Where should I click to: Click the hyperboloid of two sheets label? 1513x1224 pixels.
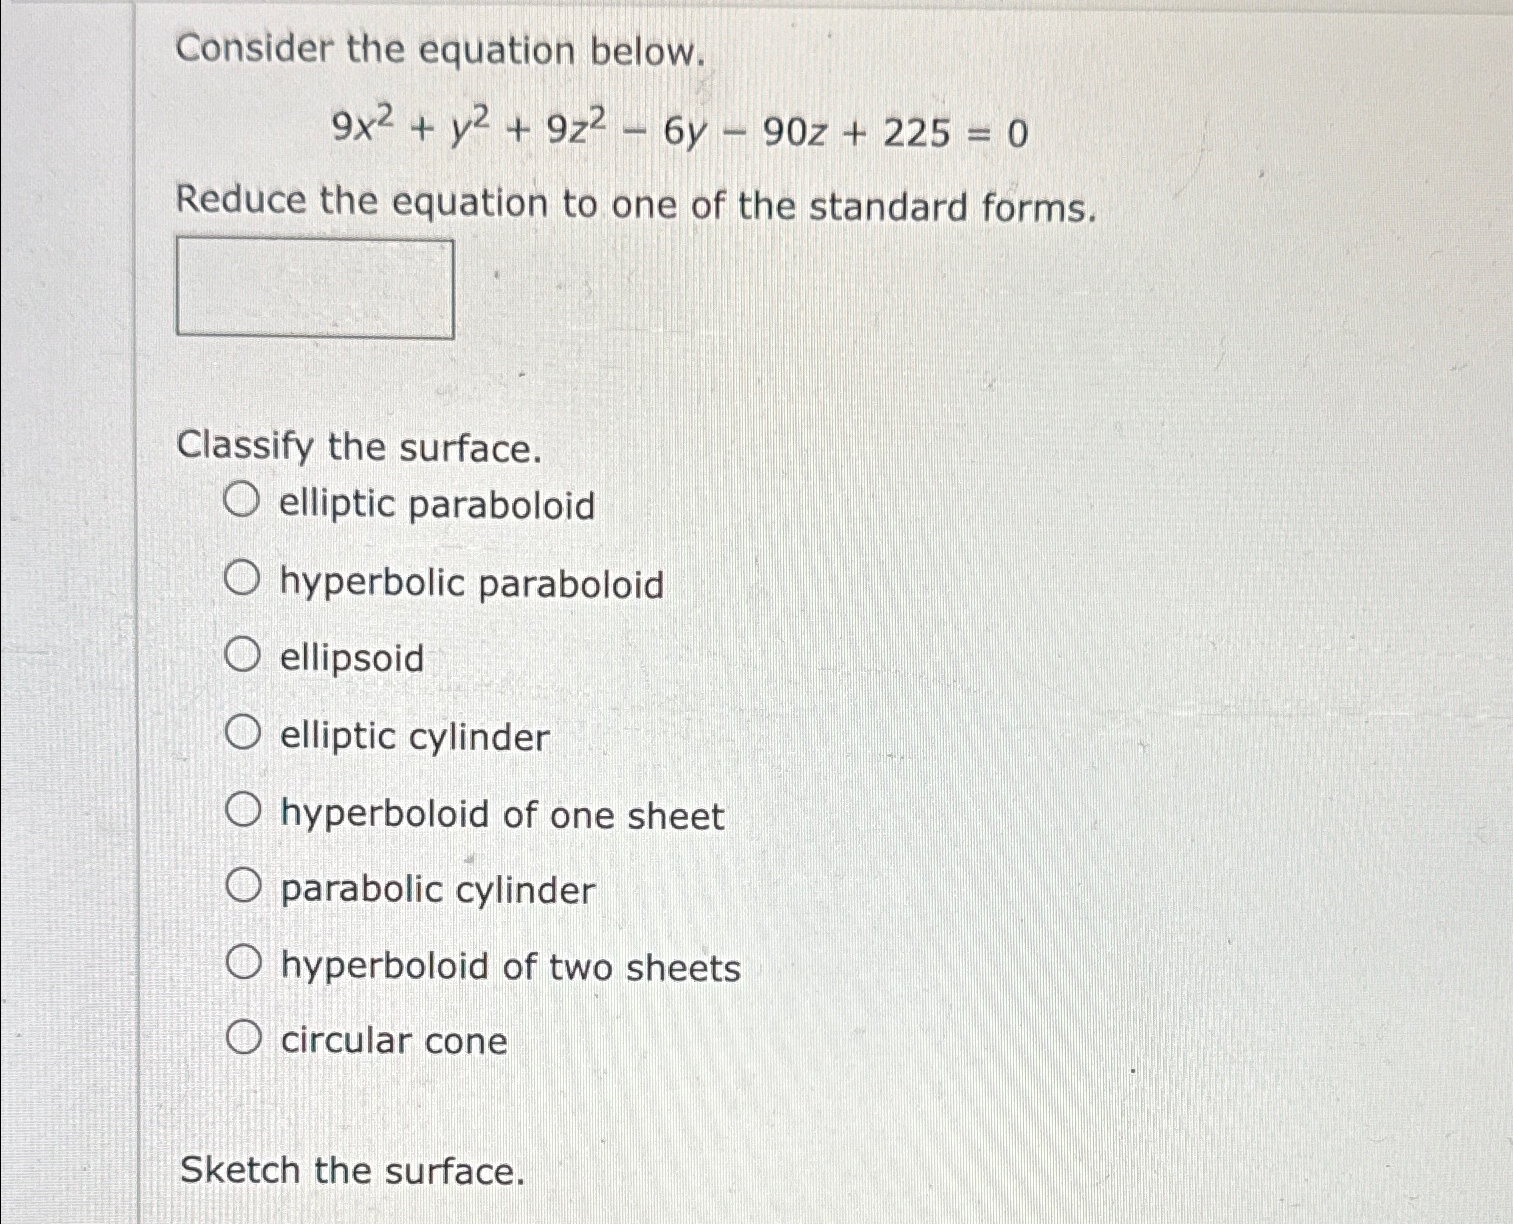510,966
